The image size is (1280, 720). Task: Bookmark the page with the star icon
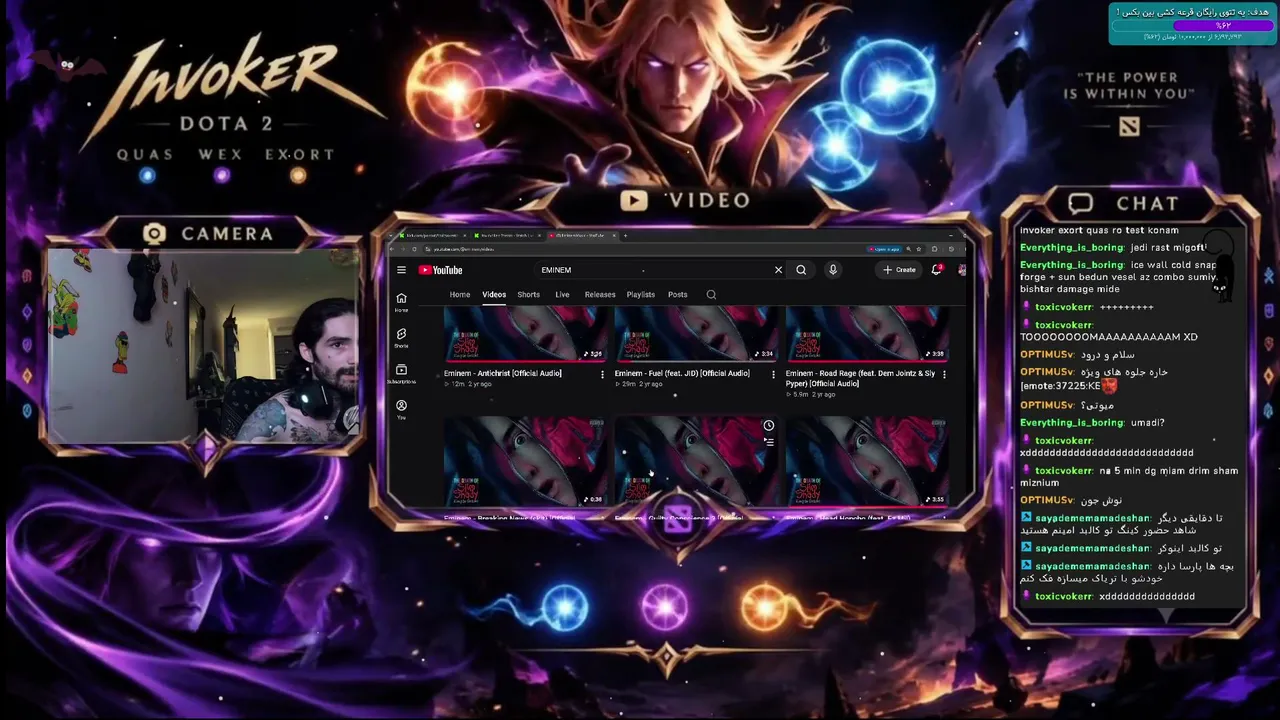click(919, 249)
